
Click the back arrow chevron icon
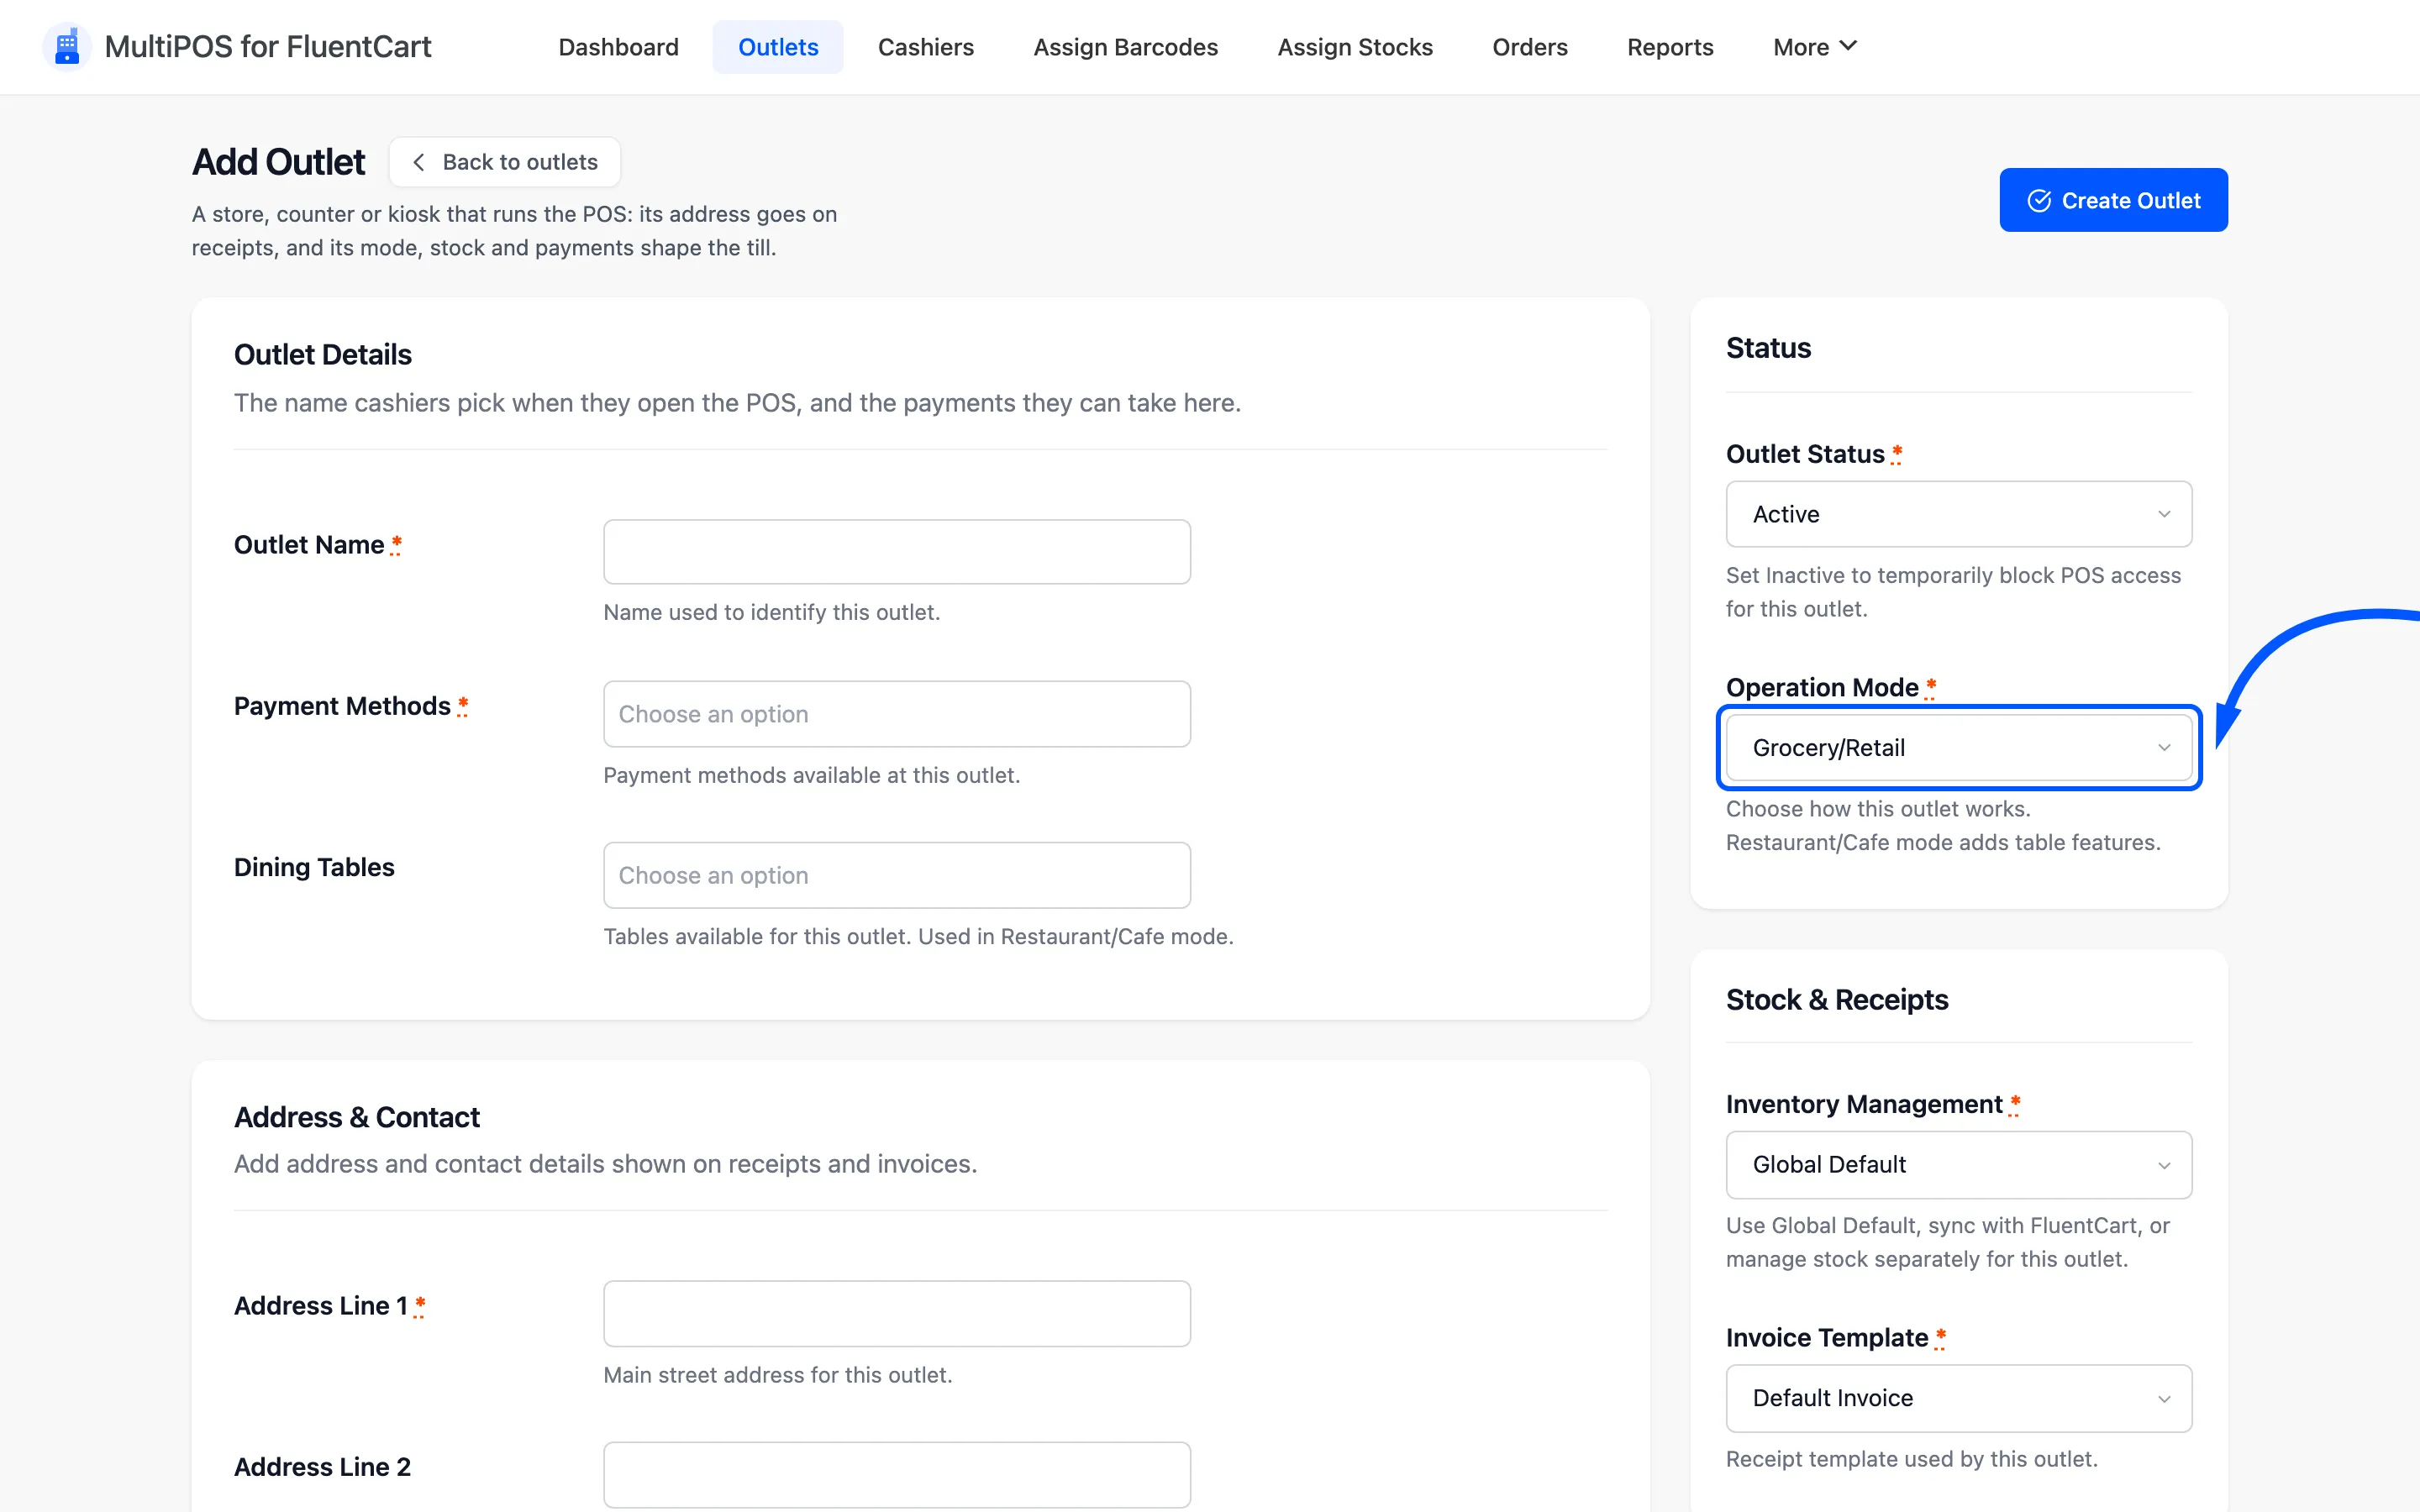click(x=419, y=162)
